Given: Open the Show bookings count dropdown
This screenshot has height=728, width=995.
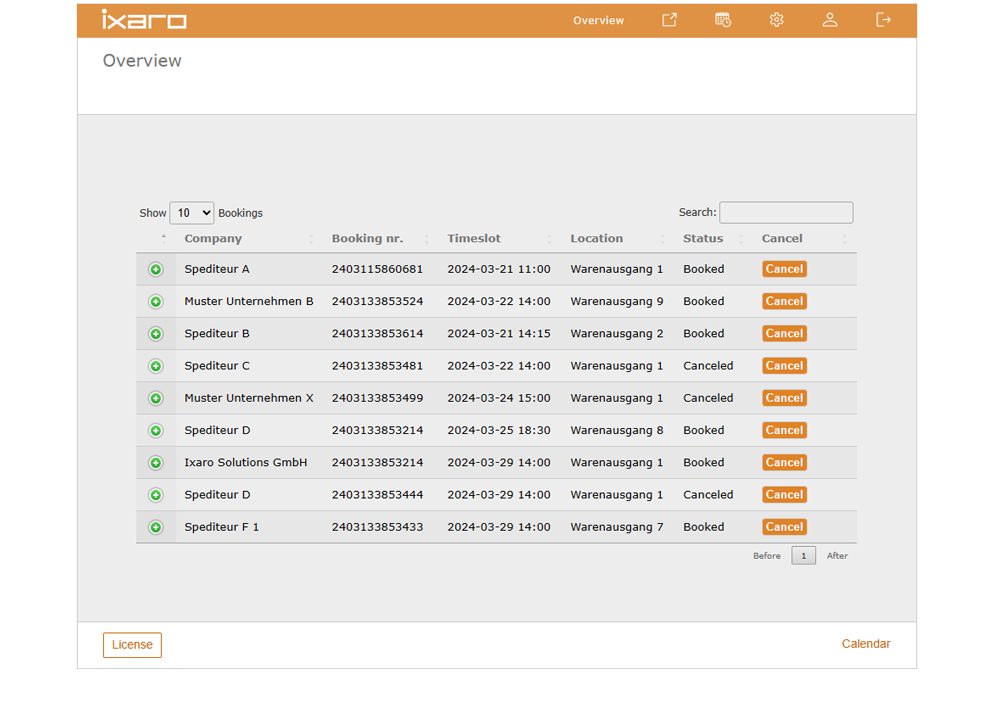Looking at the screenshot, I should [191, 212].
